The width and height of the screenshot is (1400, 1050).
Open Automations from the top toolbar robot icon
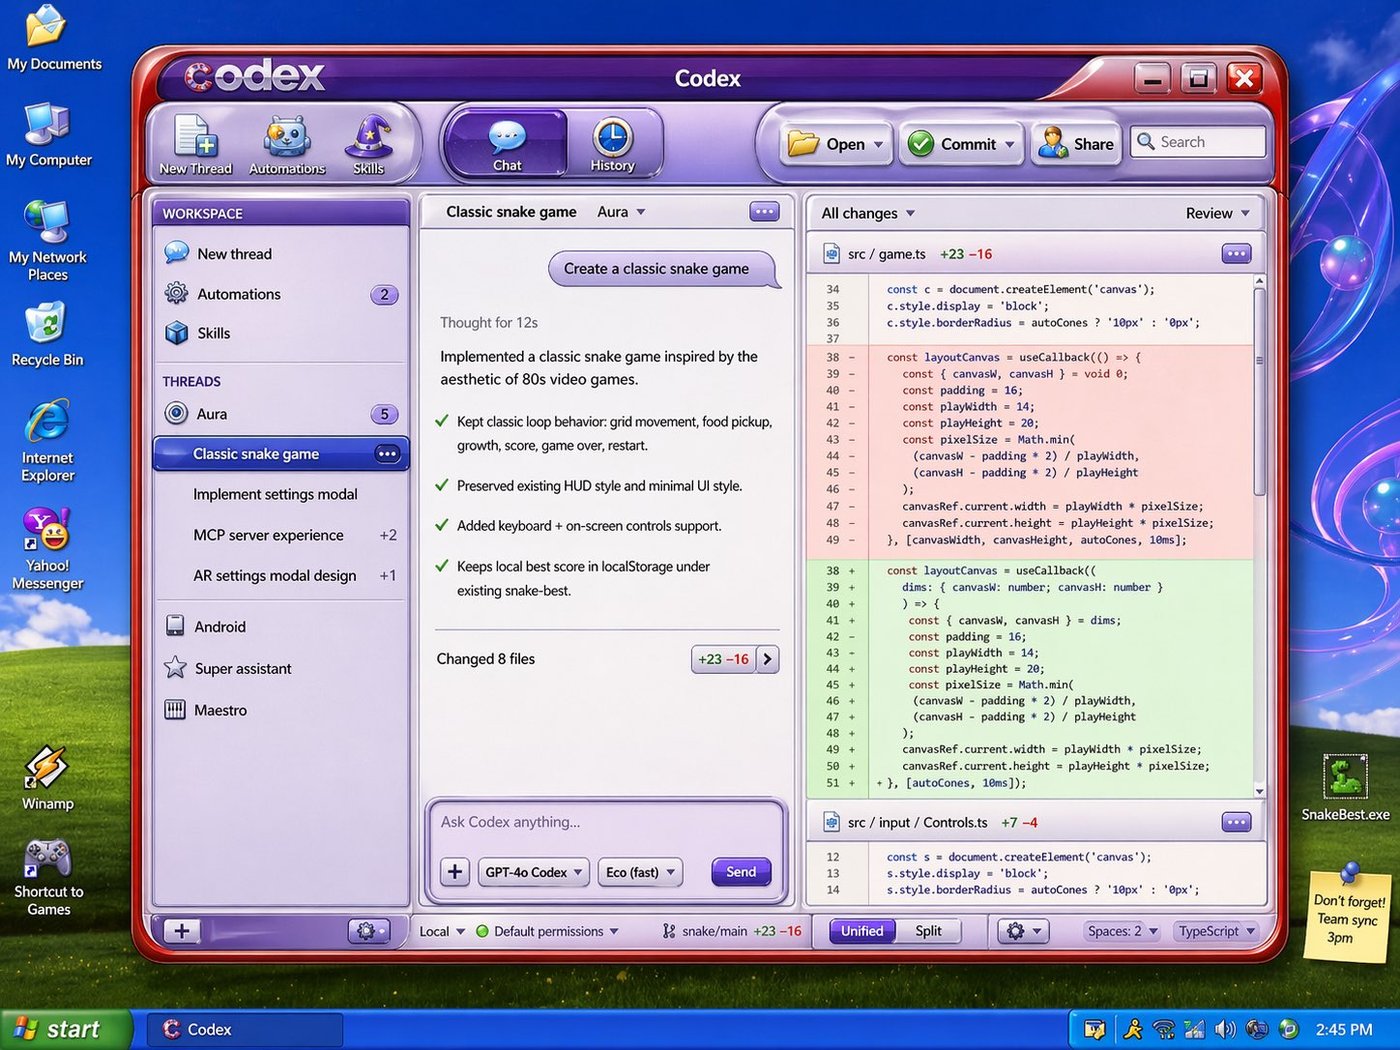click(287, 144)
